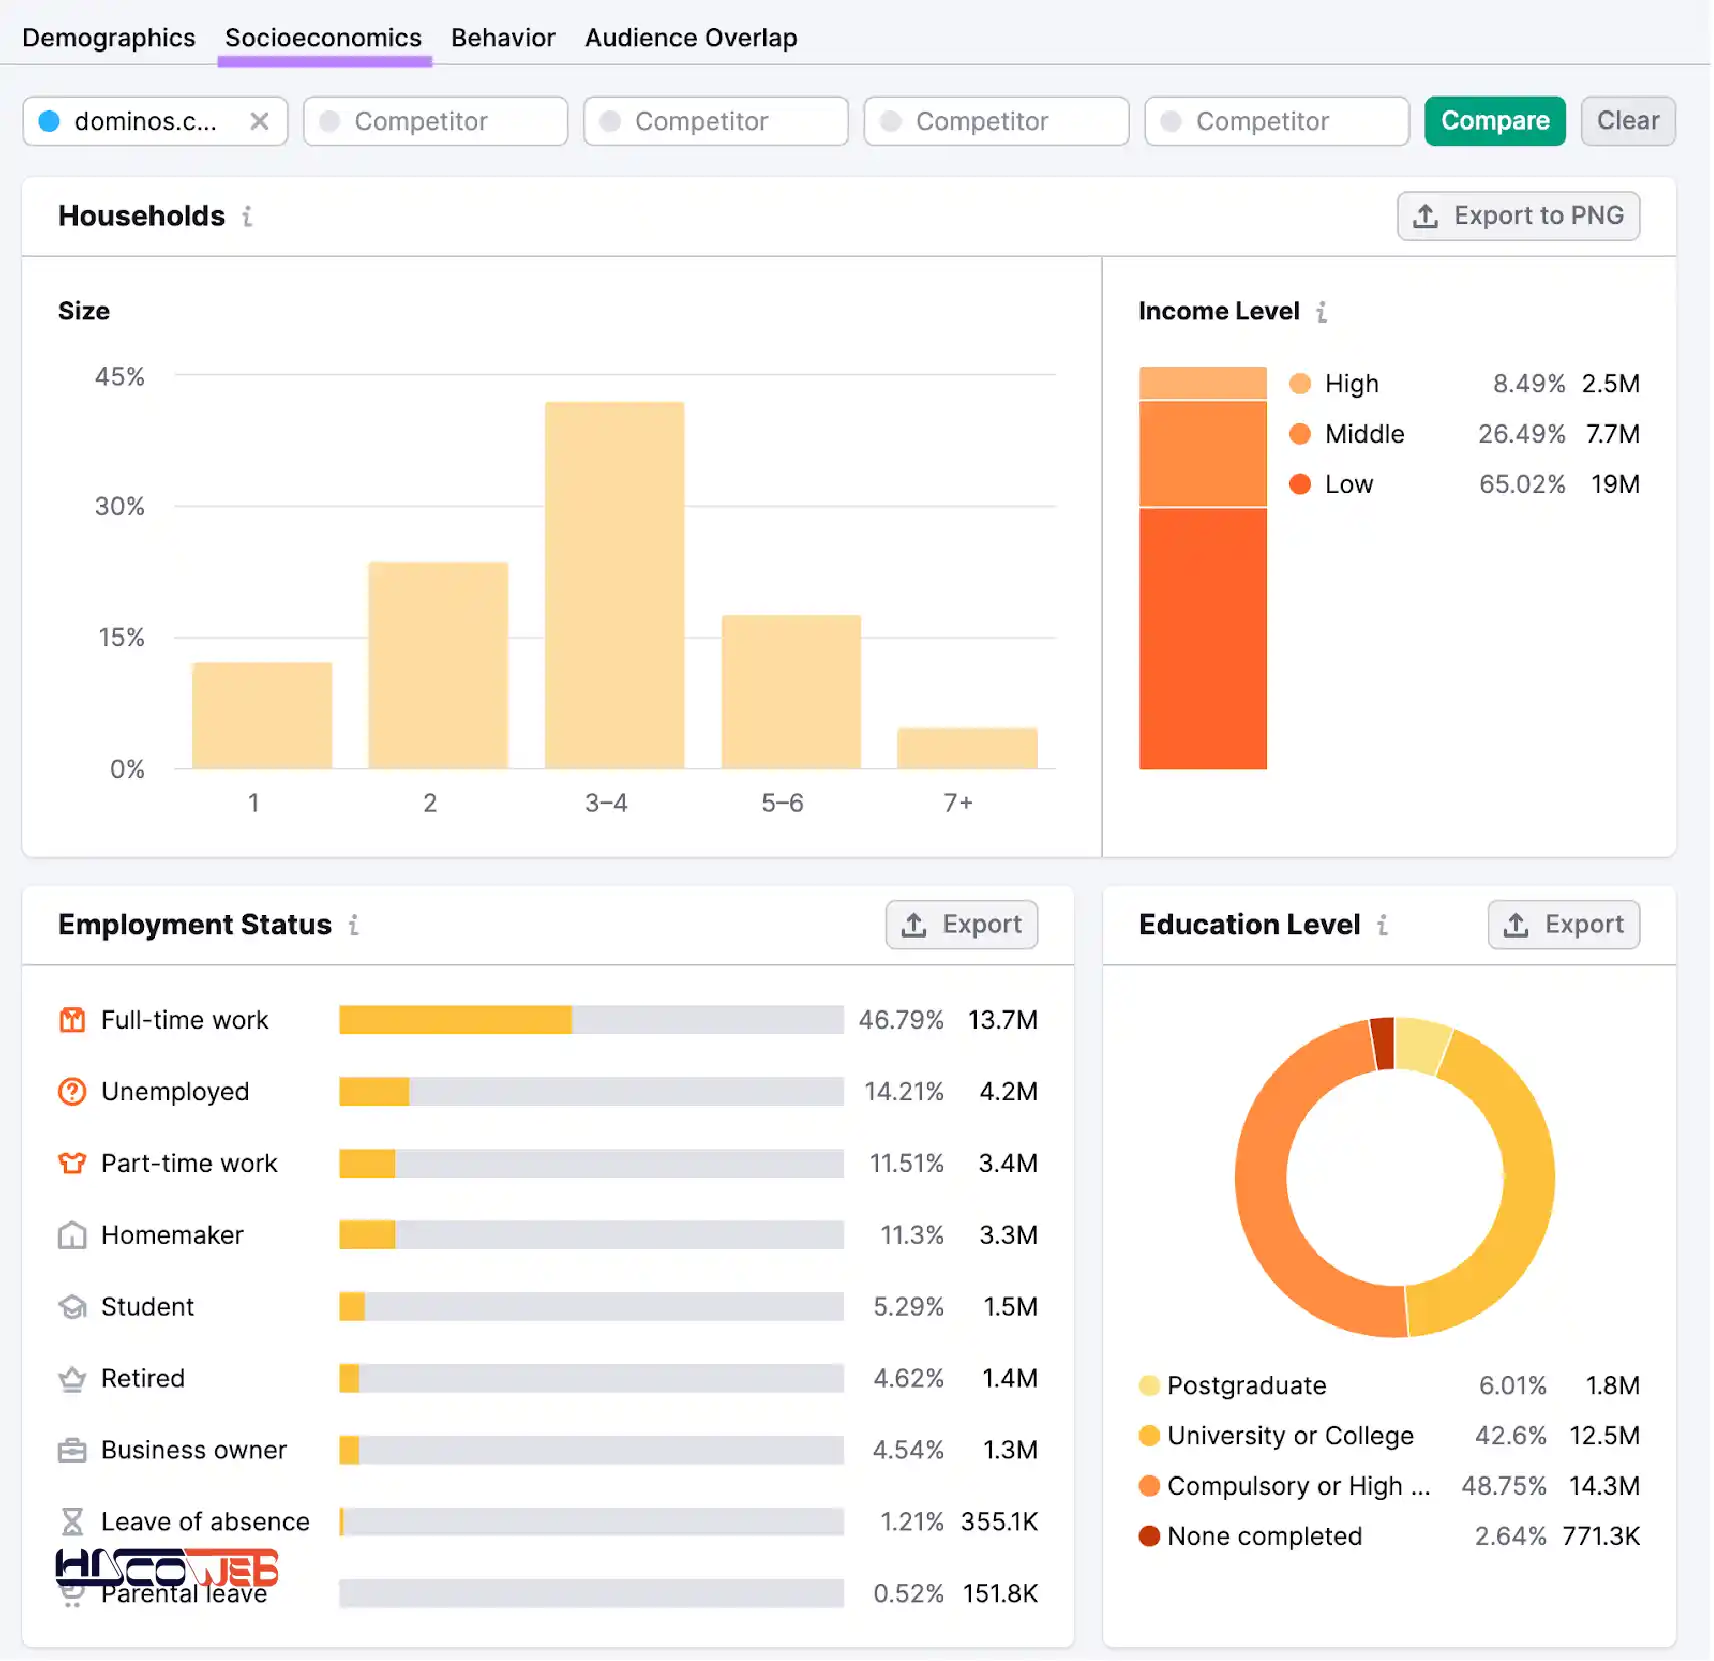The image size is (1714, 1661).
Task: Click the University or College legend dot
Action: pos(1149,1436)
